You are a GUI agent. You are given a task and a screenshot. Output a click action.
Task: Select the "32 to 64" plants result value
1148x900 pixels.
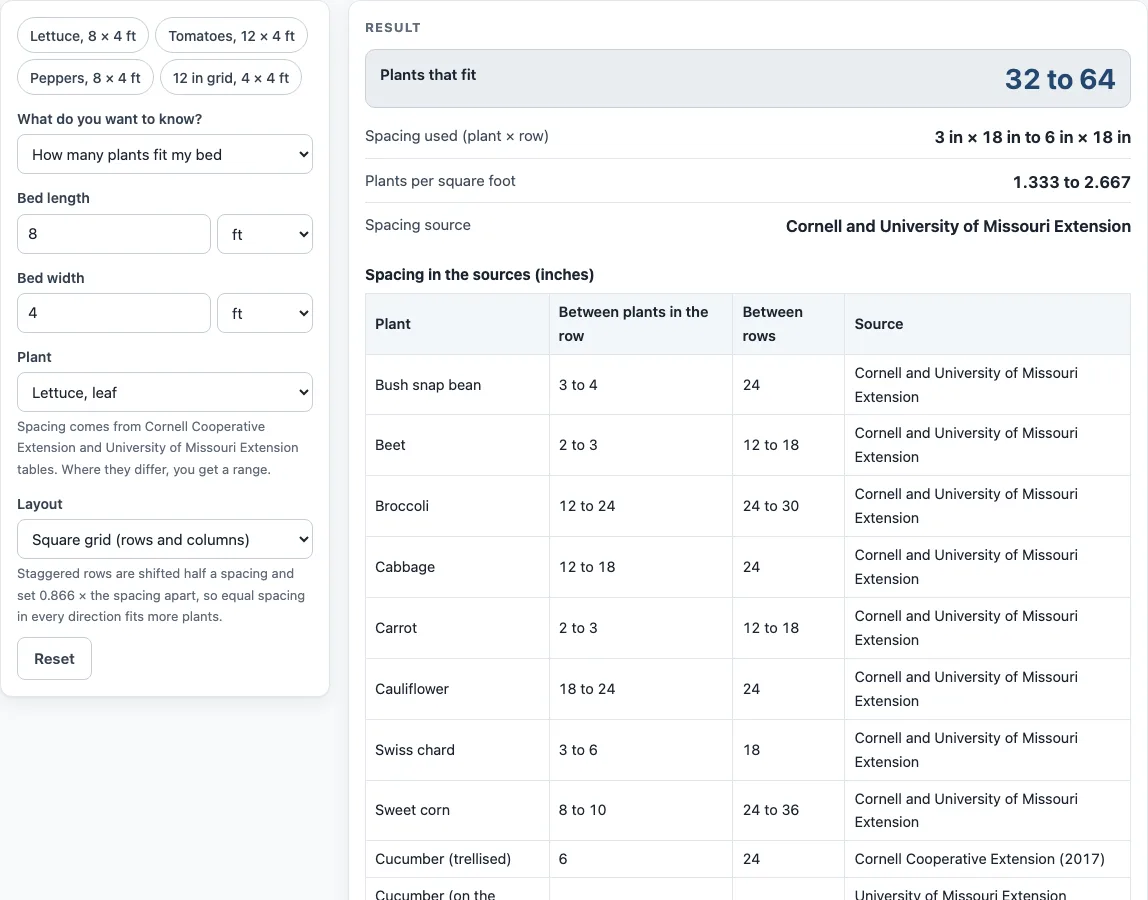coord(1059,79)
